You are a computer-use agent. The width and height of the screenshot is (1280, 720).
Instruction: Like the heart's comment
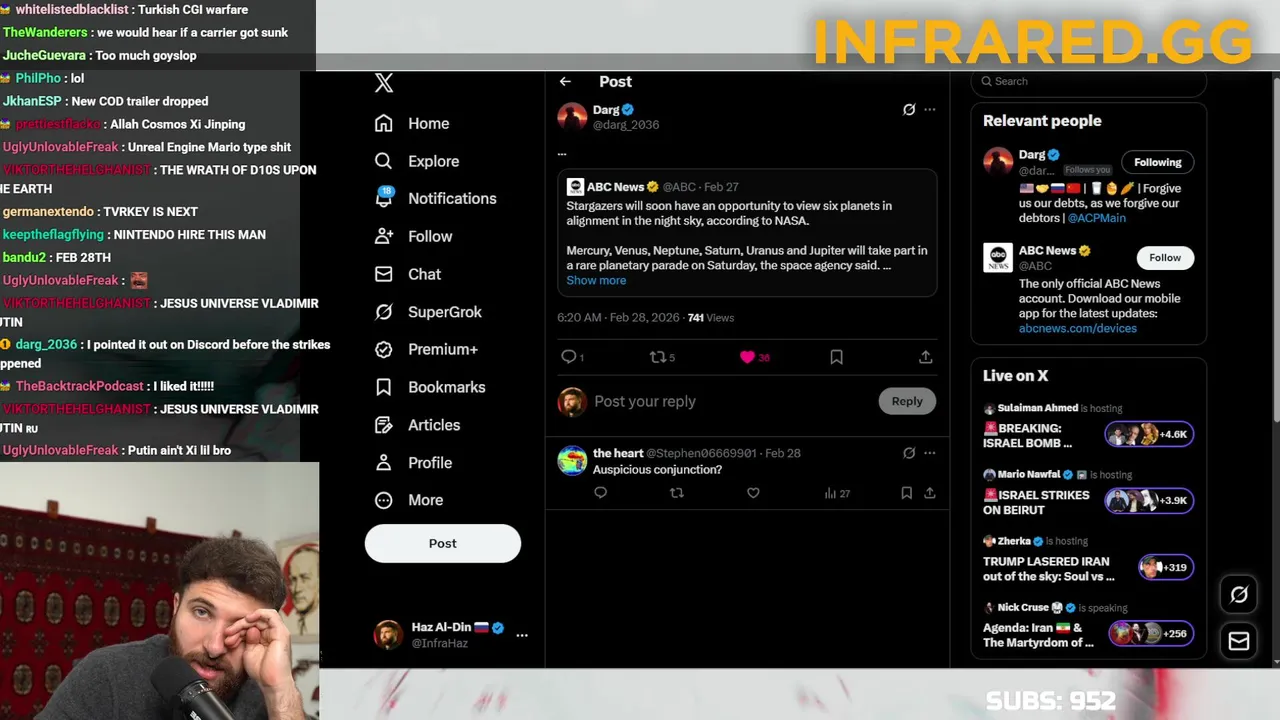click(x=753, y=493)
